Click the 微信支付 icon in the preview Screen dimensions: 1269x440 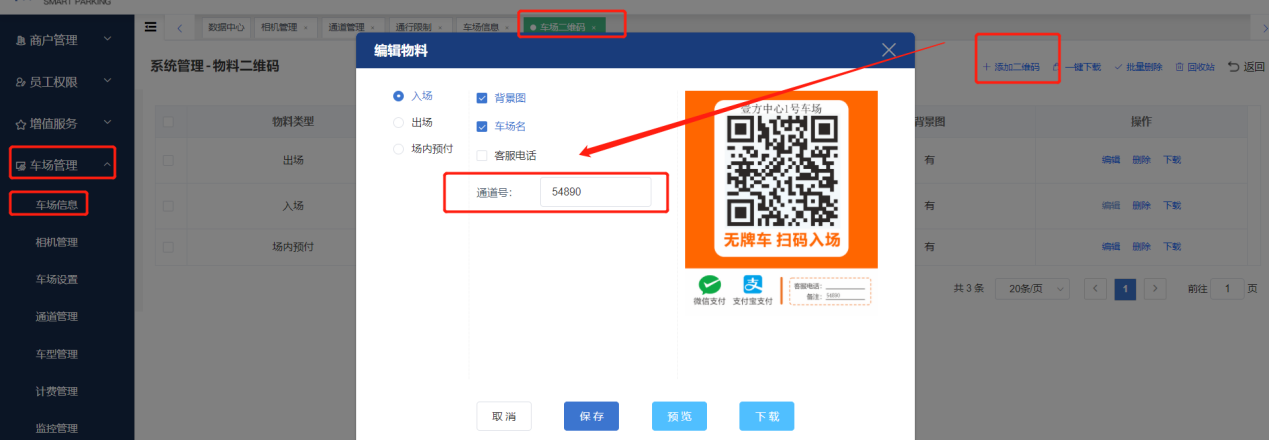(x=709, y=285)
